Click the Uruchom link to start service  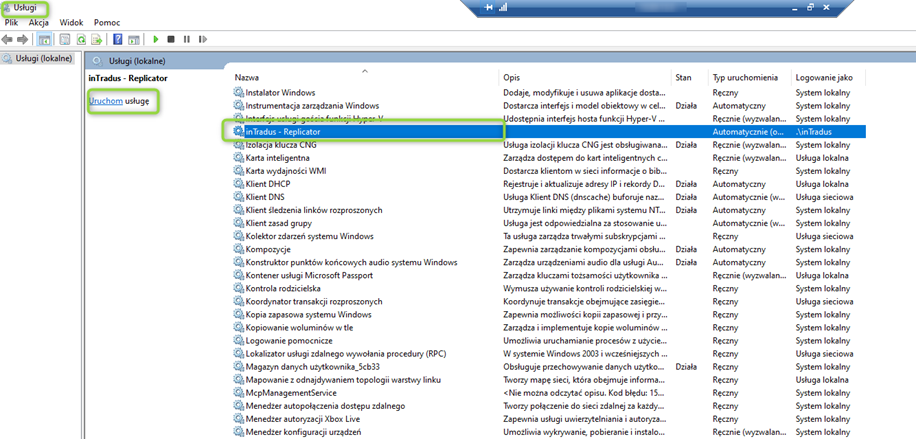point(106,102)
